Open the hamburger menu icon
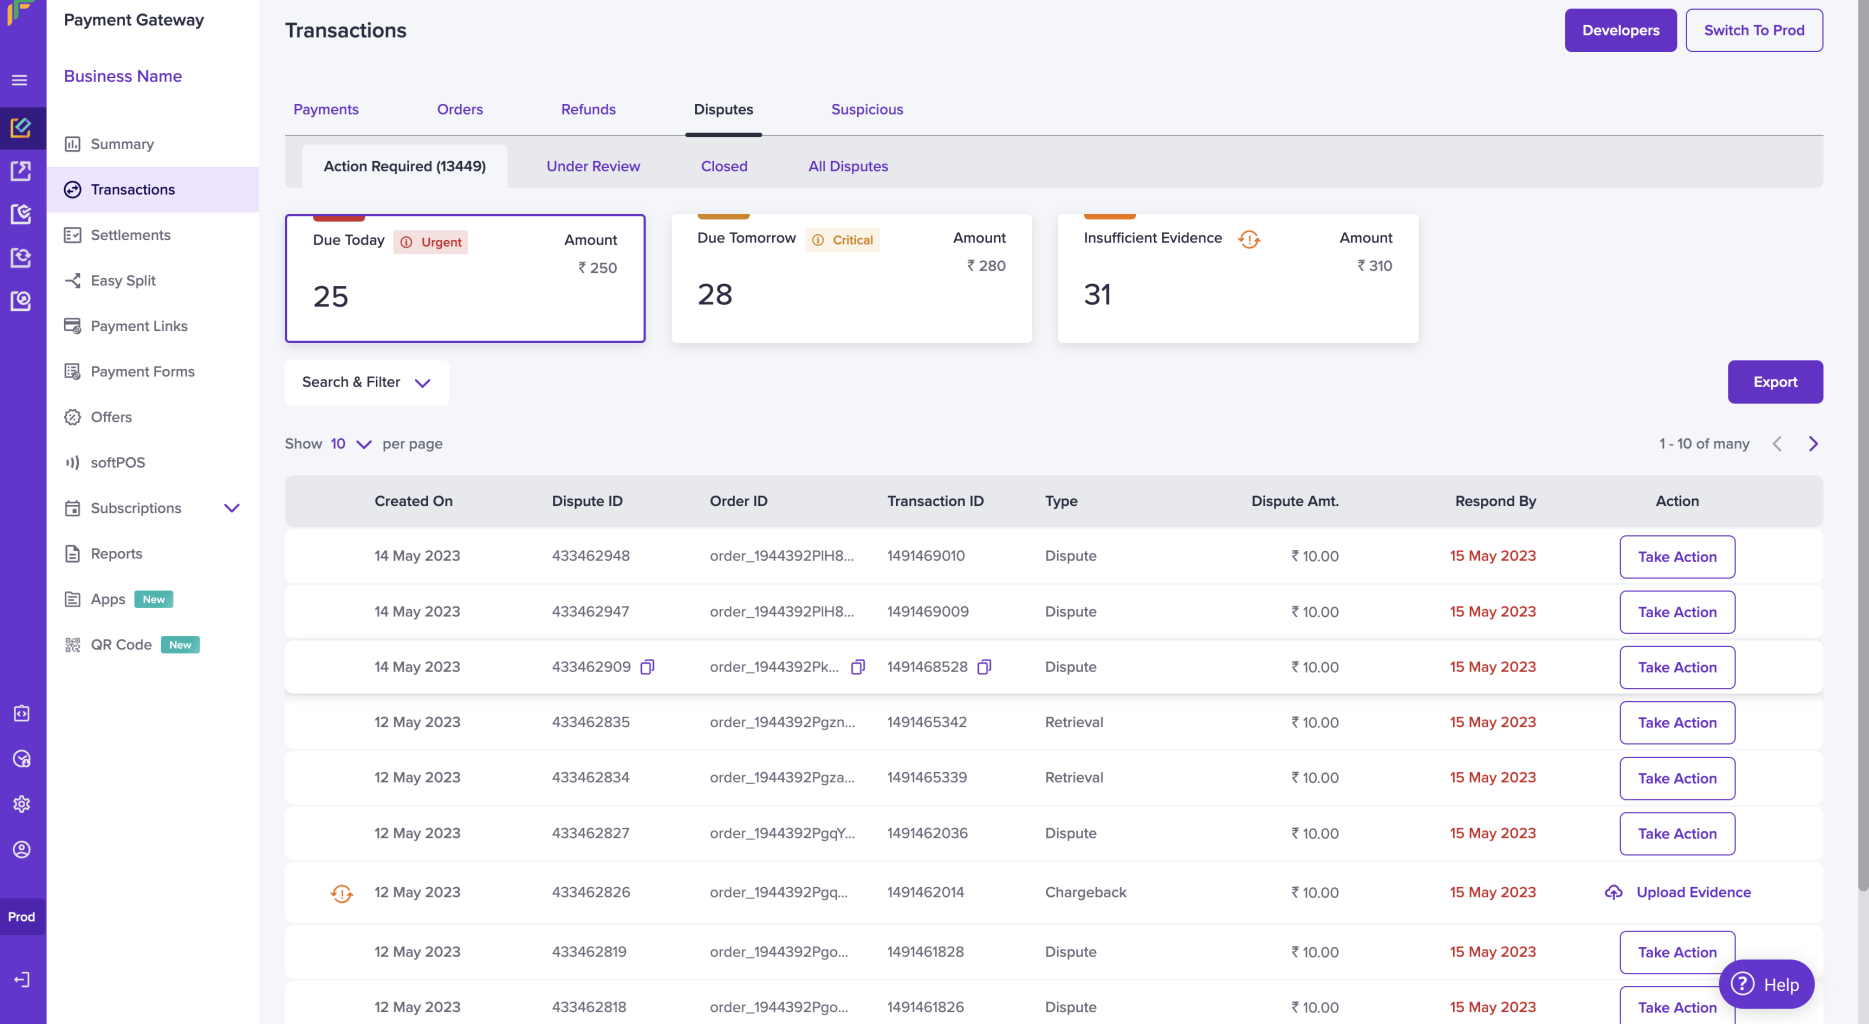Viewport: 1869px width, 1024px height. coord(20,80)
